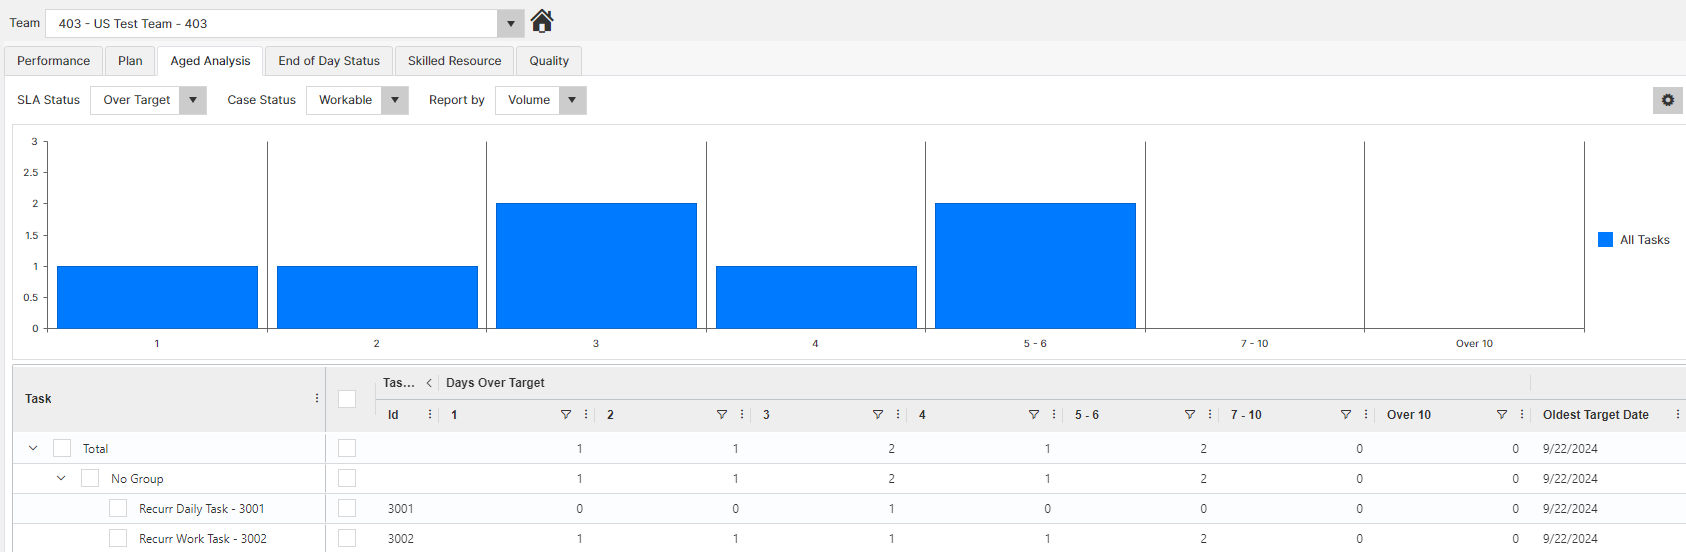Click filter icon on 5 - 6 column

click(1190, 415)
